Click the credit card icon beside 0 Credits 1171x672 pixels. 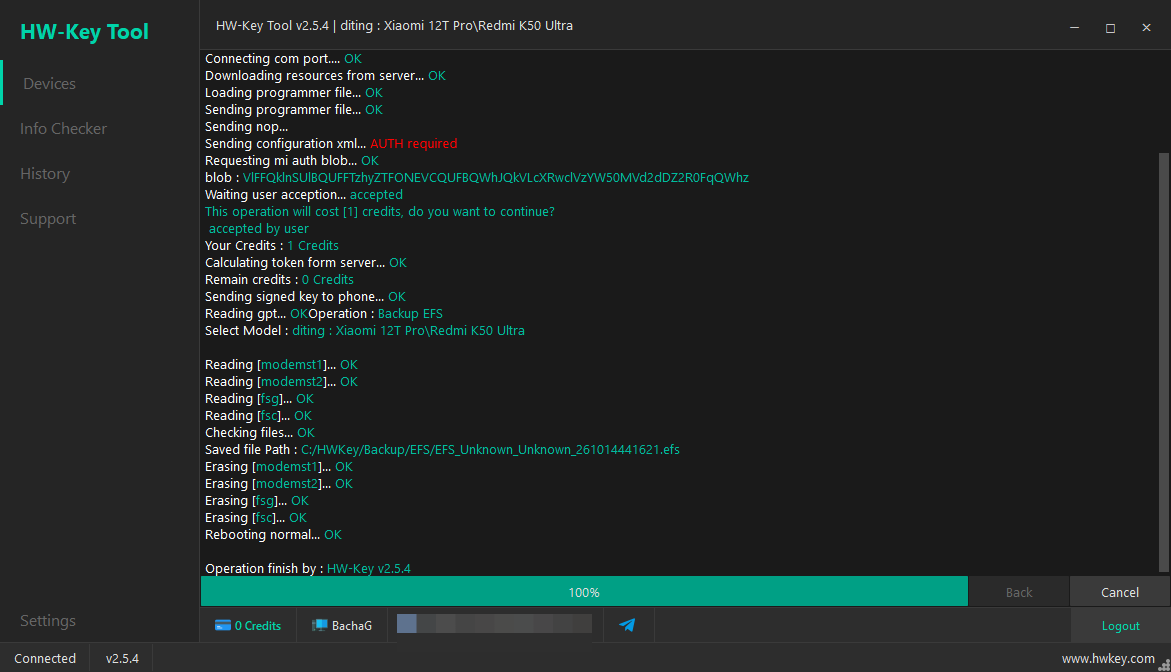pyautogui.click(x=223, y=626)
